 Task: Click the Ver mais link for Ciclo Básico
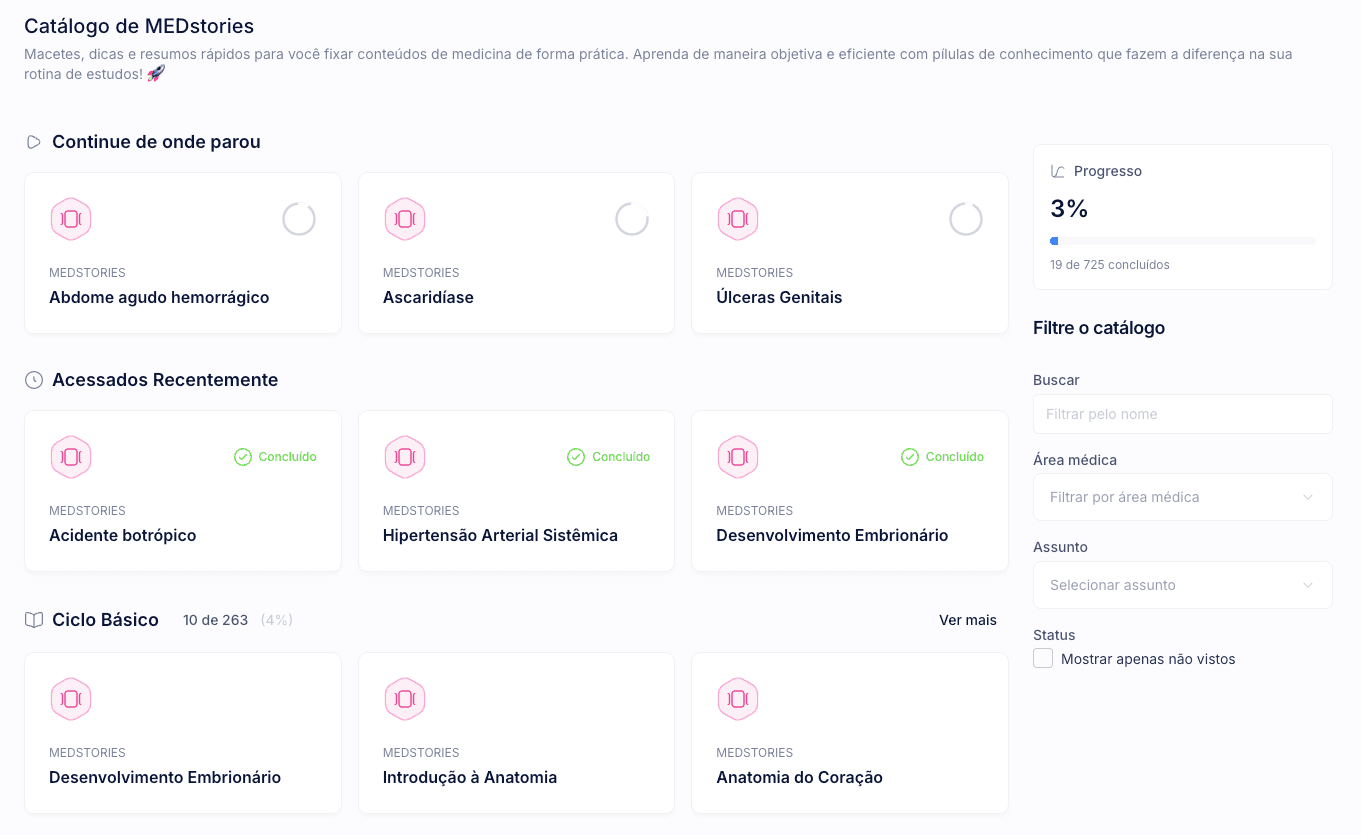tap(968, 620)
